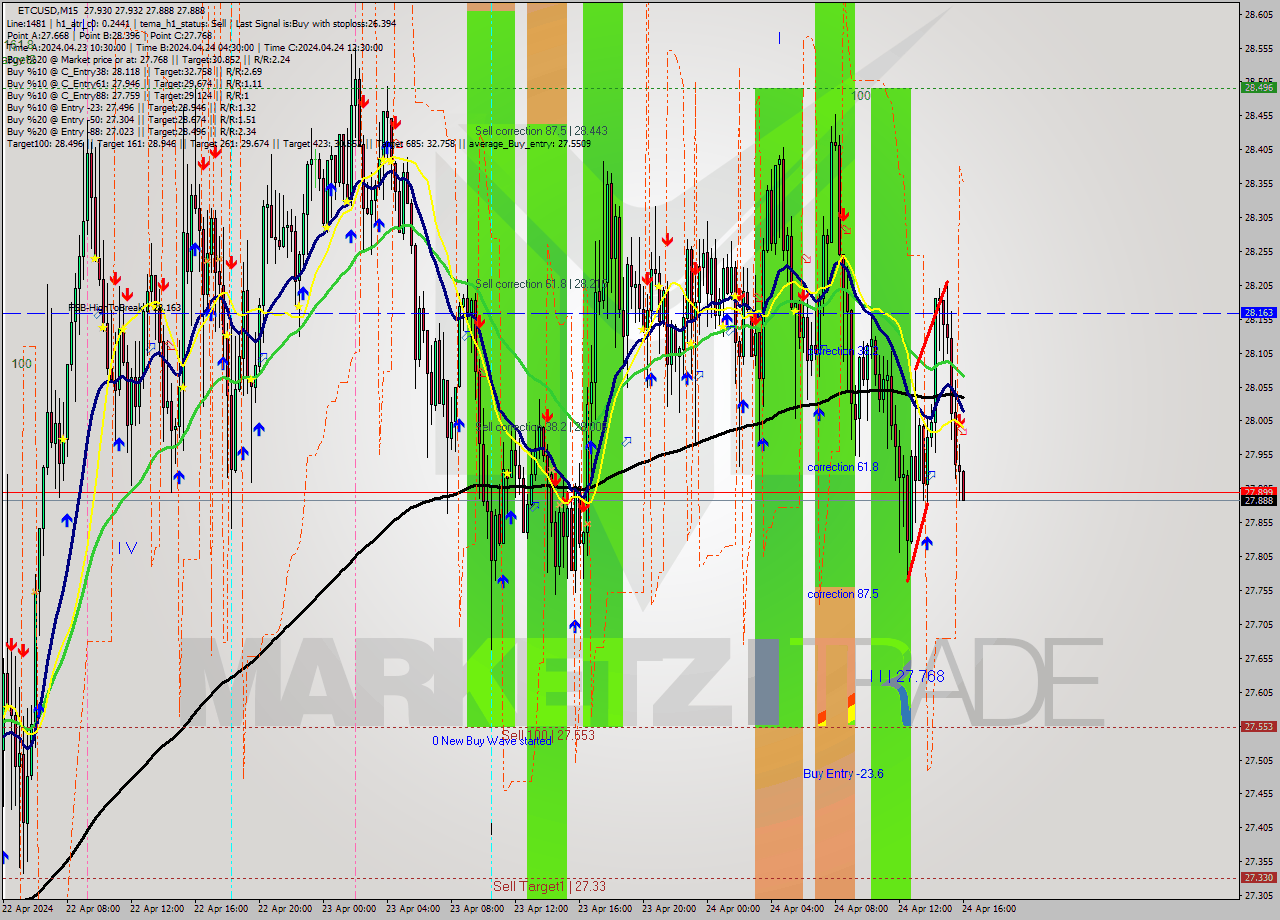This screenshot has height=920, width=1280.
Task: Click the blue 'I V' wave label
Action: (128, 547)
